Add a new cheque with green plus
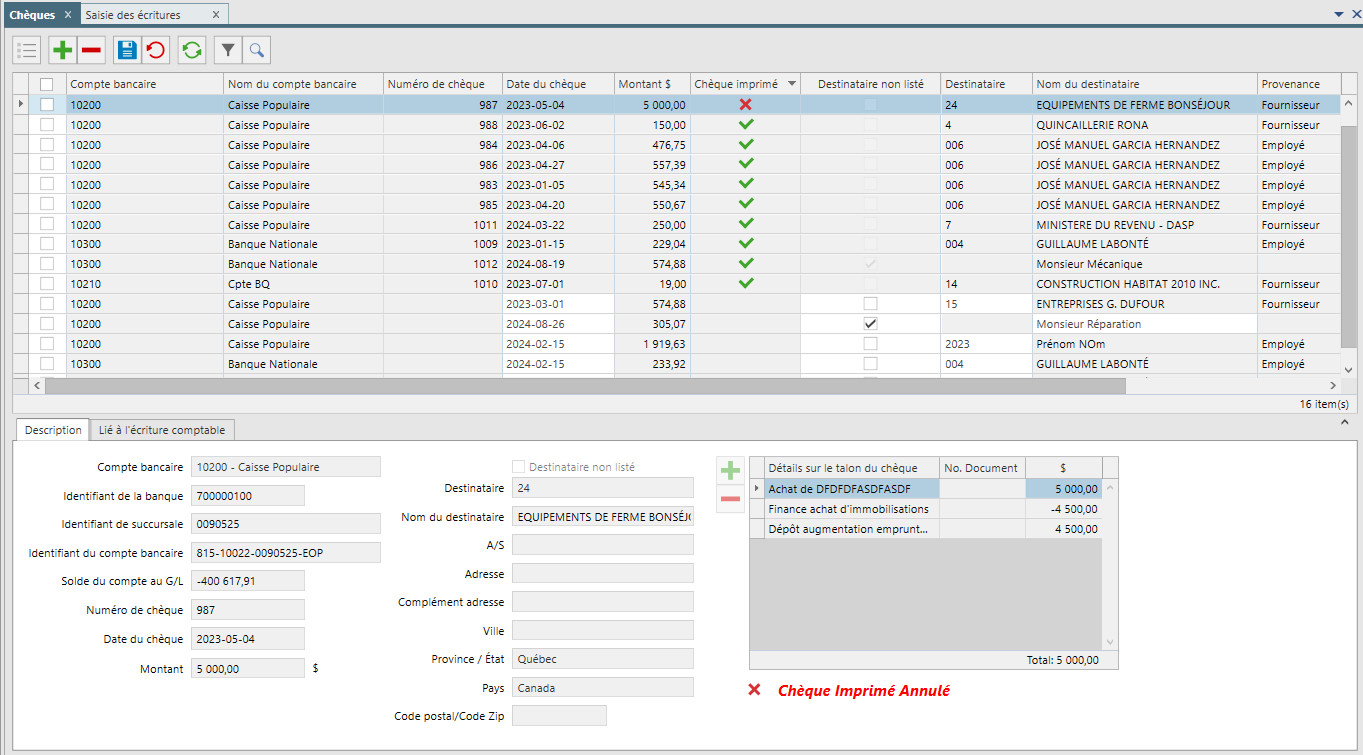The image size is (1363, 755). [x=63, y=50]
